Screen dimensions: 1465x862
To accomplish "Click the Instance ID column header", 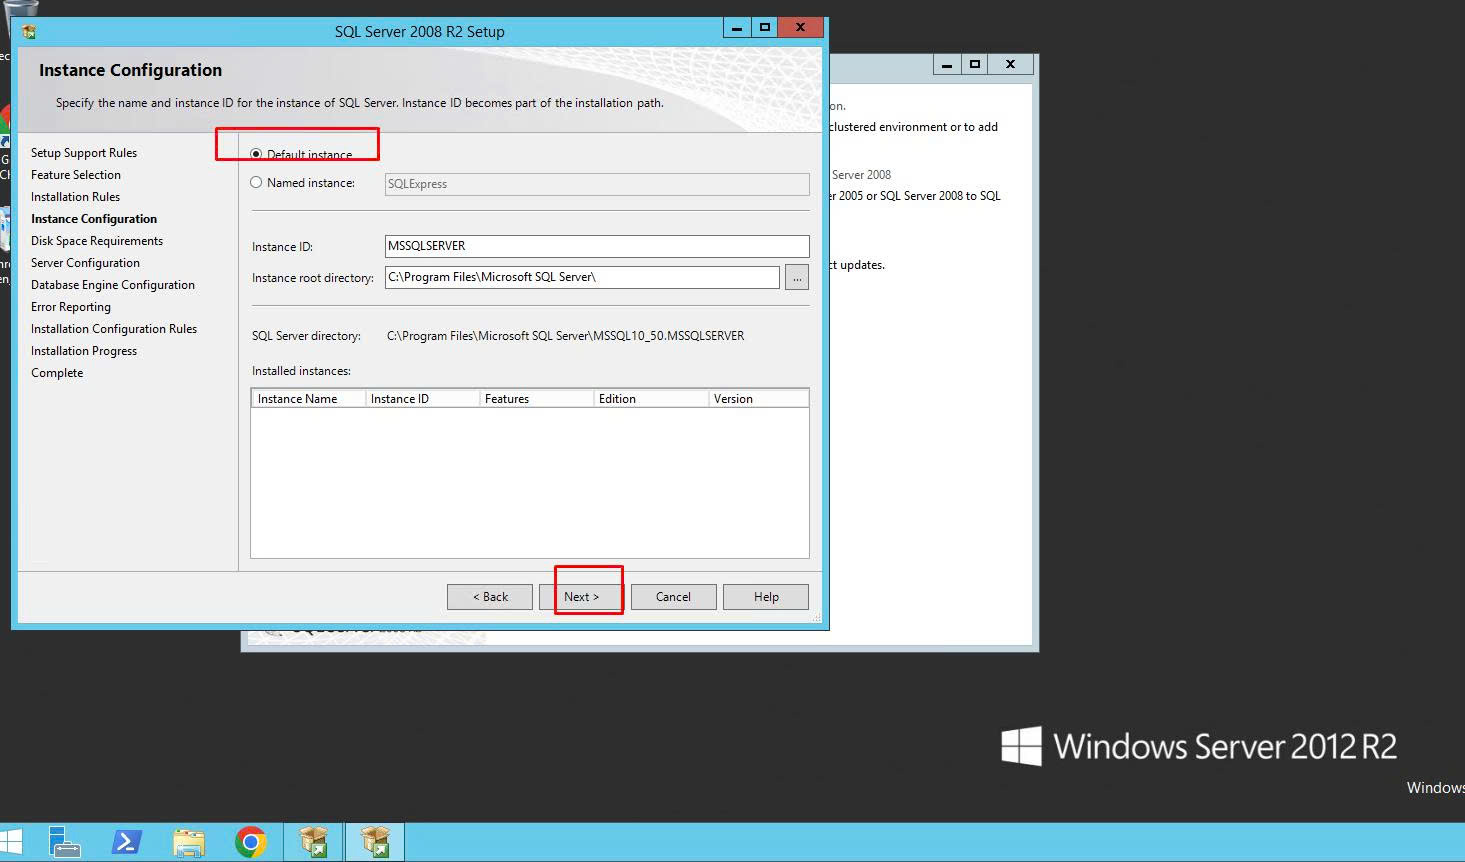I will point(422,398).
